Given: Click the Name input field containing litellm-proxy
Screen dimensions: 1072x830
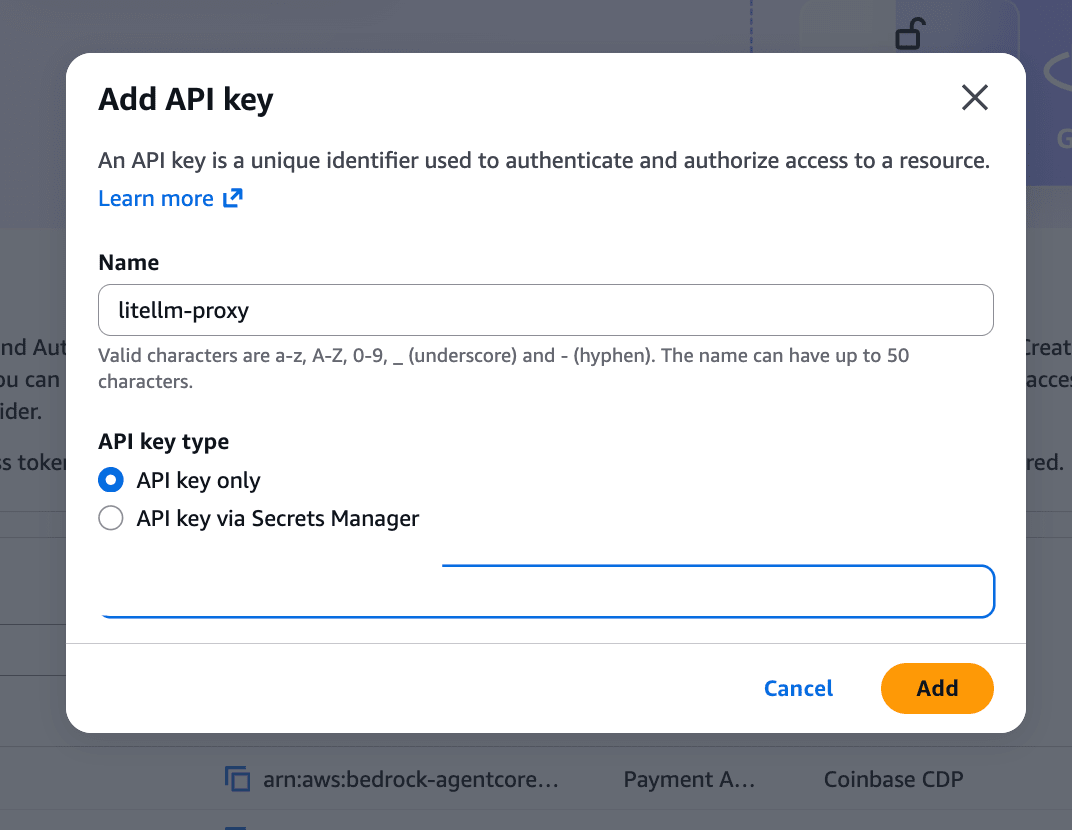Looking at the screenshot, I should pyautogui.click(x=546, y=310).
